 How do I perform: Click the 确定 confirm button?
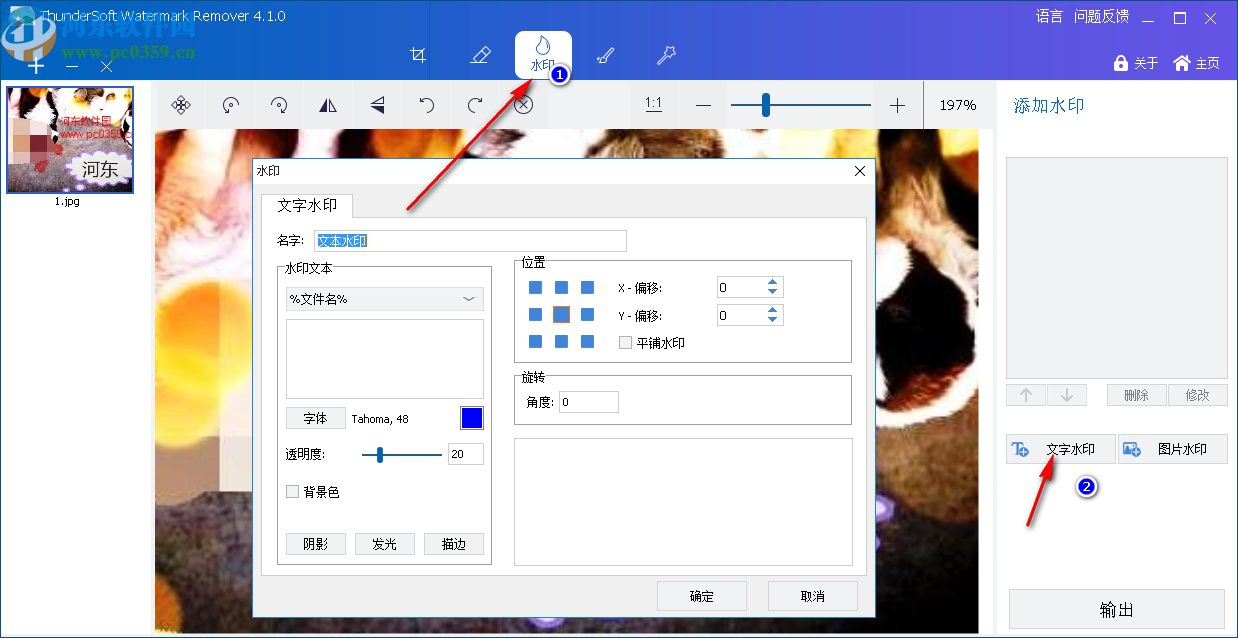click(x=701, y=595)
